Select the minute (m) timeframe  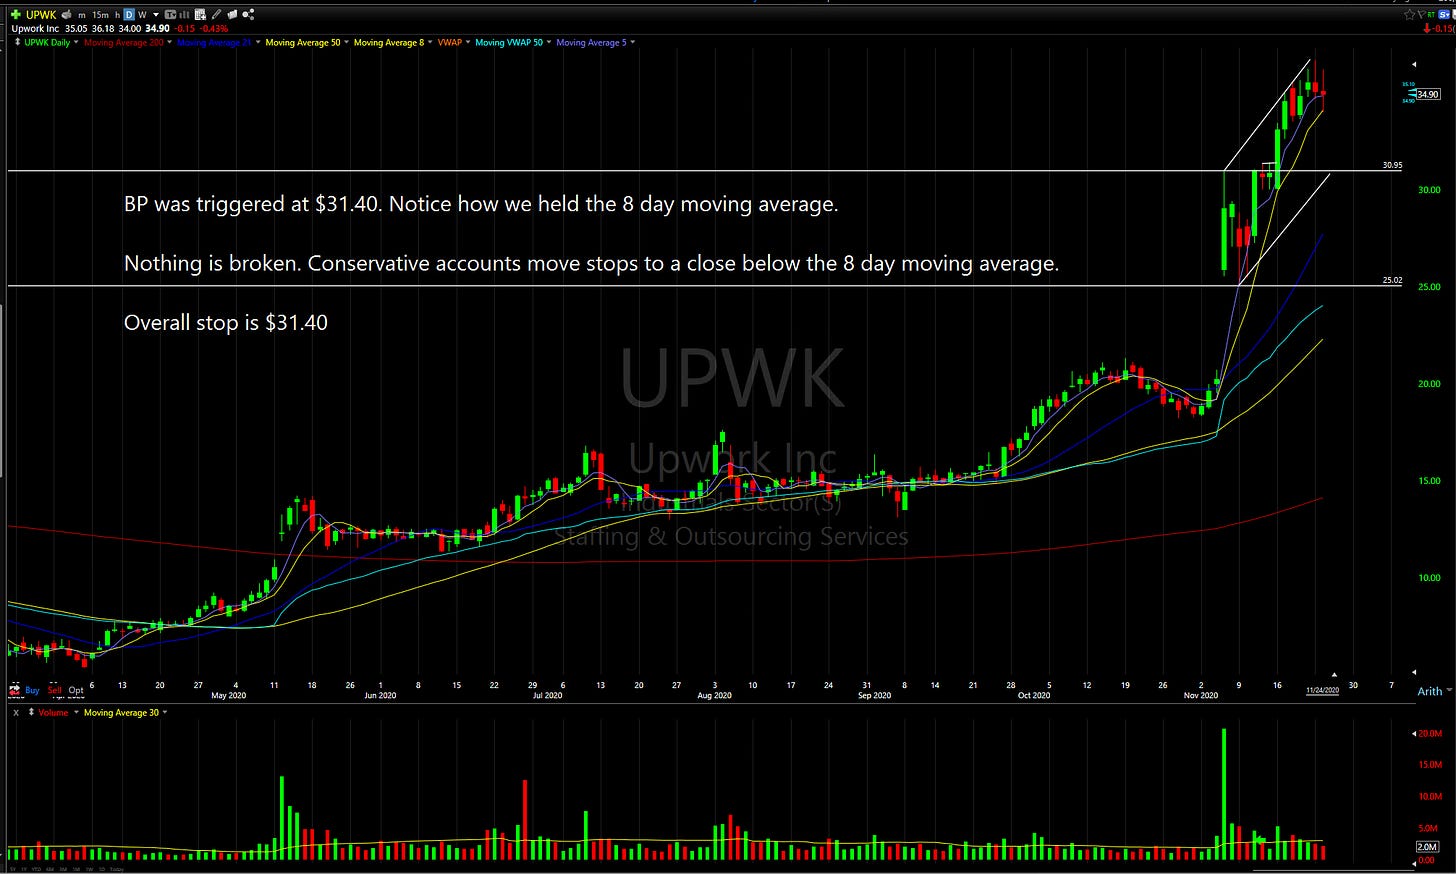(81, 15)
